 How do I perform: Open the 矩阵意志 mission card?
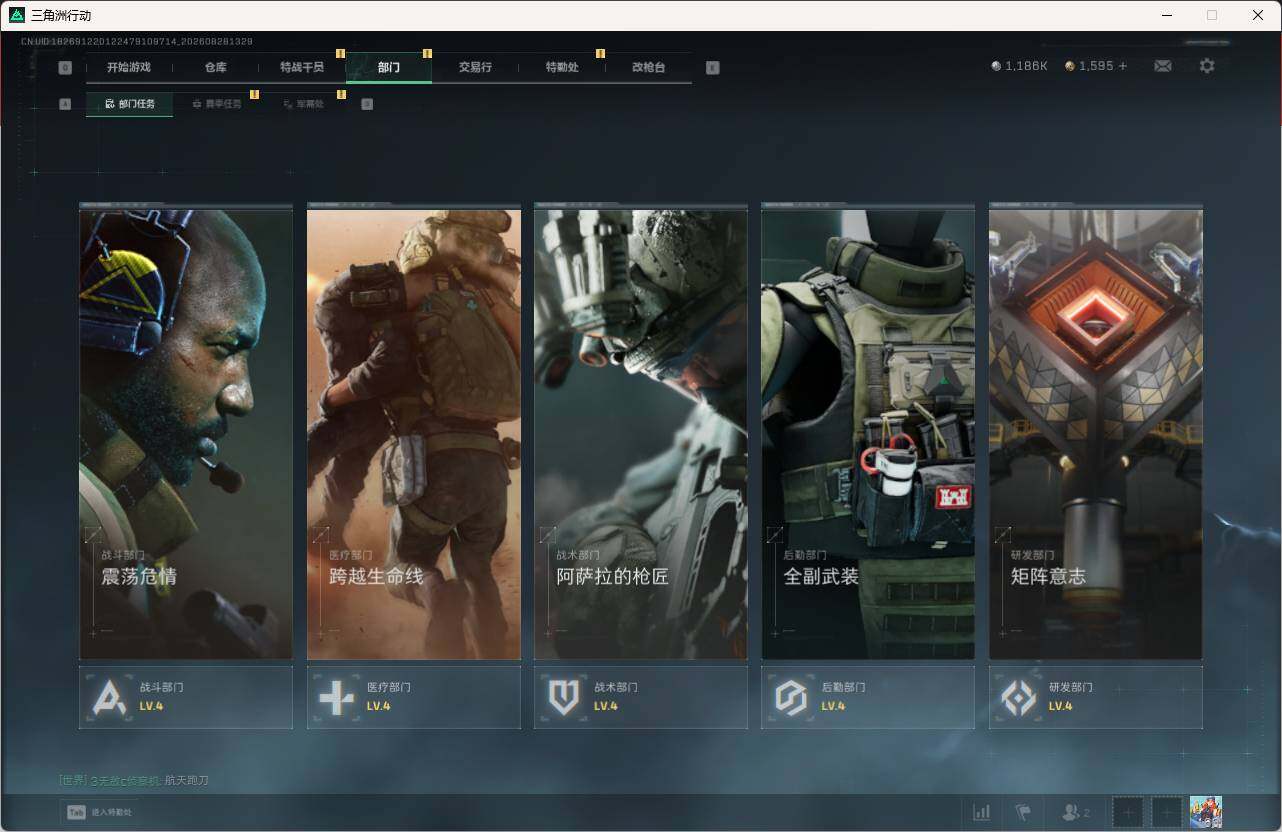1096,432
